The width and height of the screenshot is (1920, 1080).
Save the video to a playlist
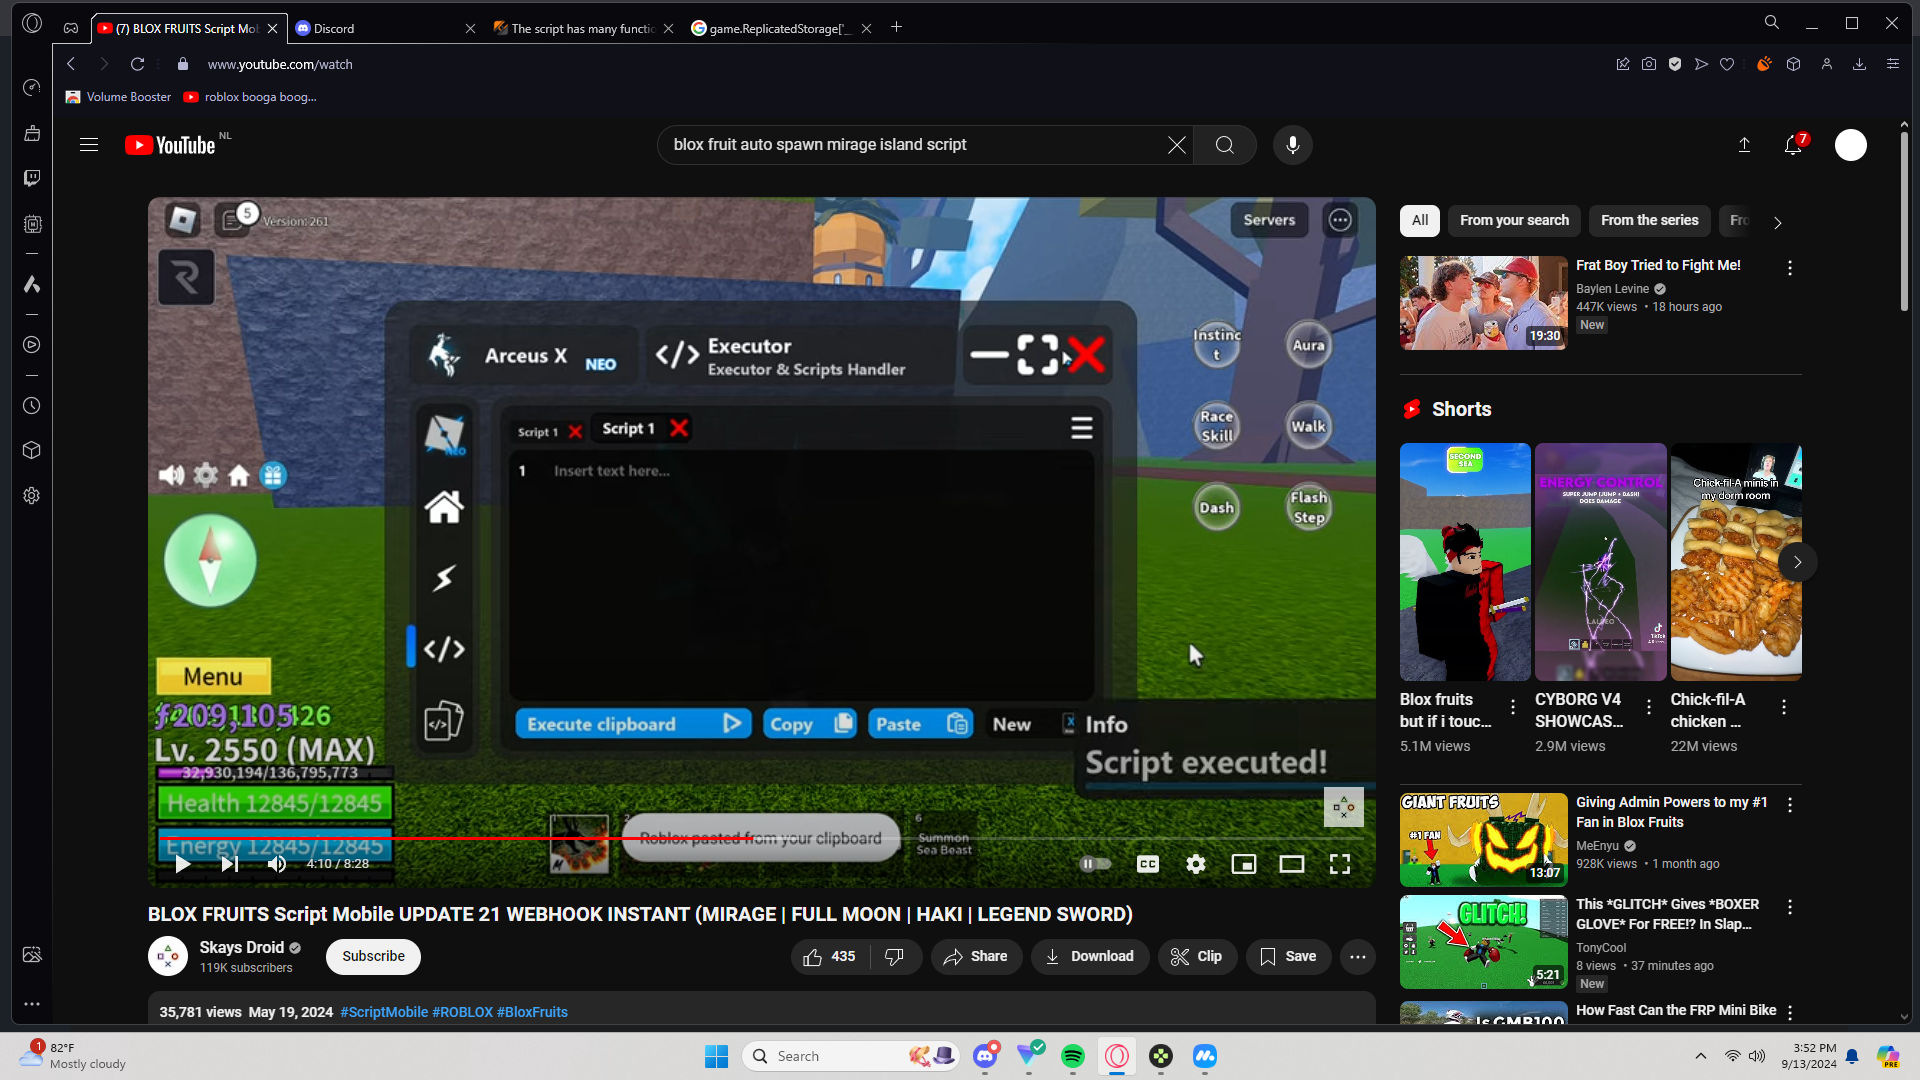1288,957
